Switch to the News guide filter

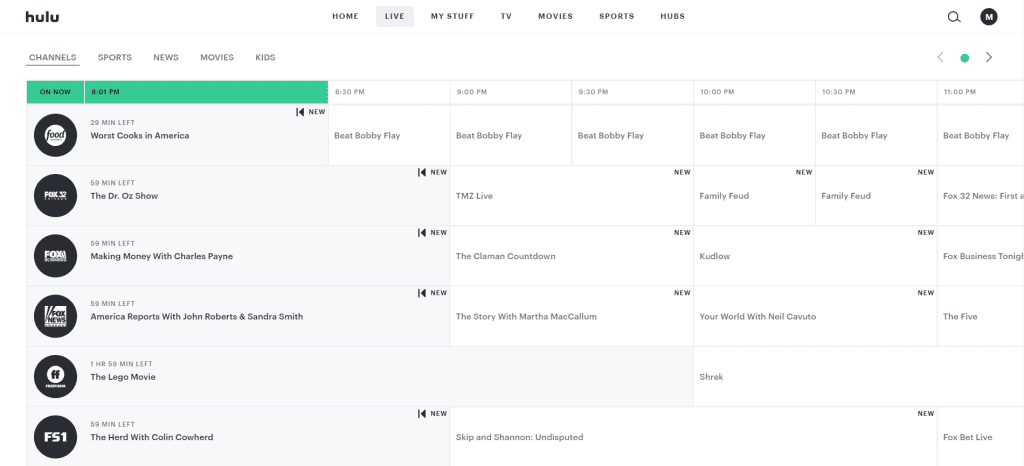166,58
